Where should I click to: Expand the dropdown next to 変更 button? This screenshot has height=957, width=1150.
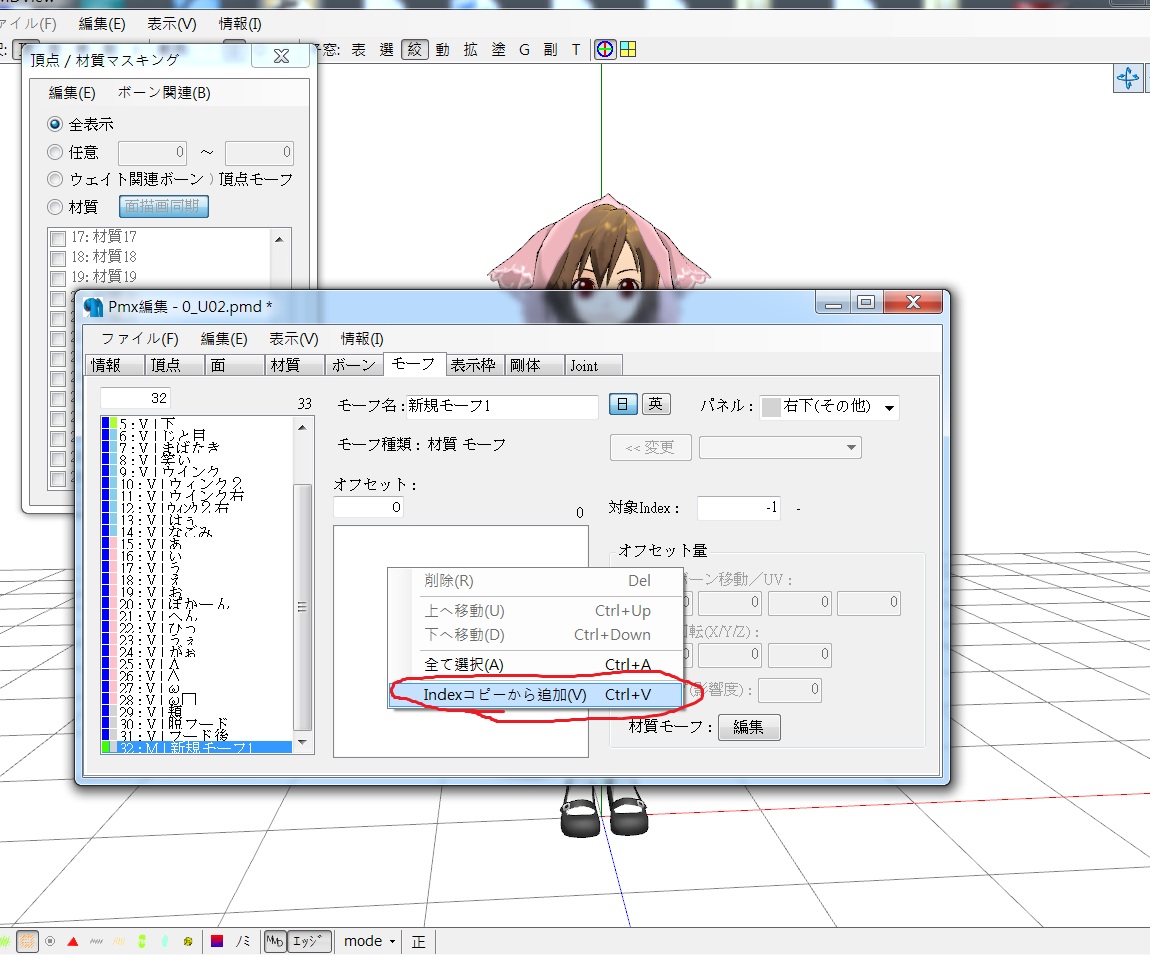pyautogui.click(x=780, y=447)
